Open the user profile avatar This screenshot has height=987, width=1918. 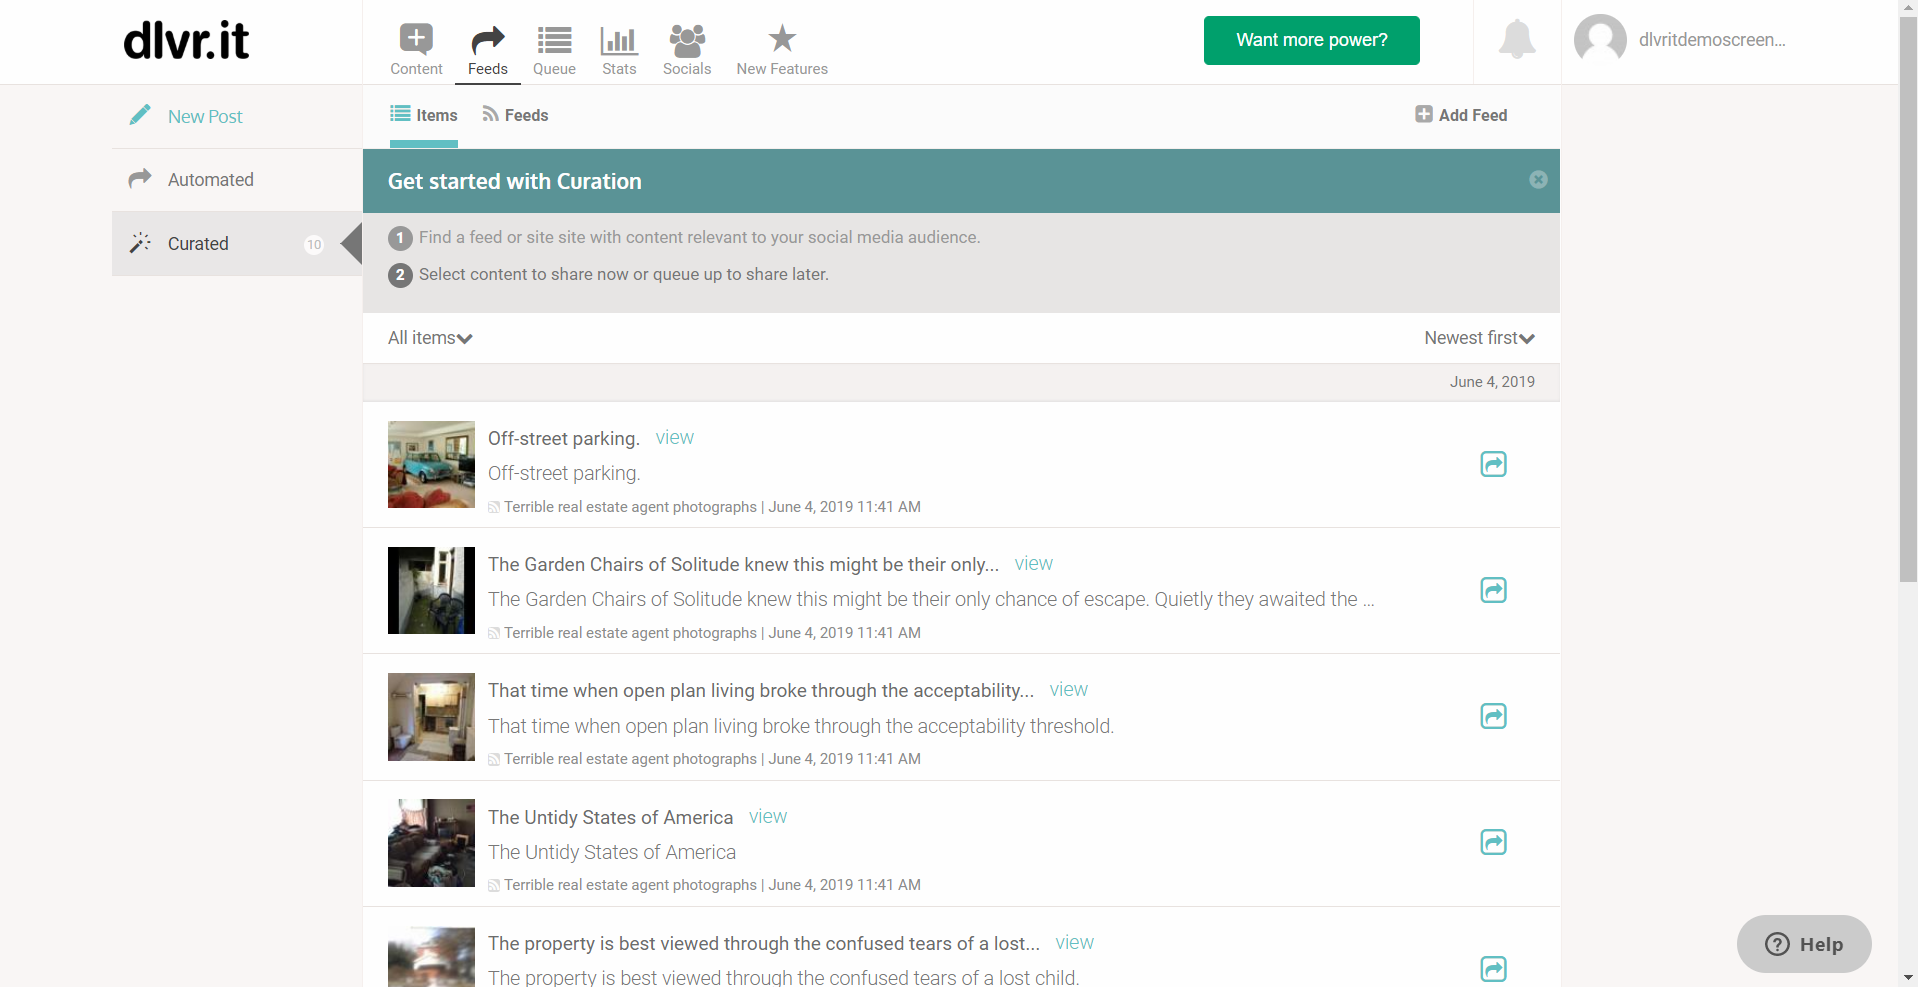[x=1600, y=40]
